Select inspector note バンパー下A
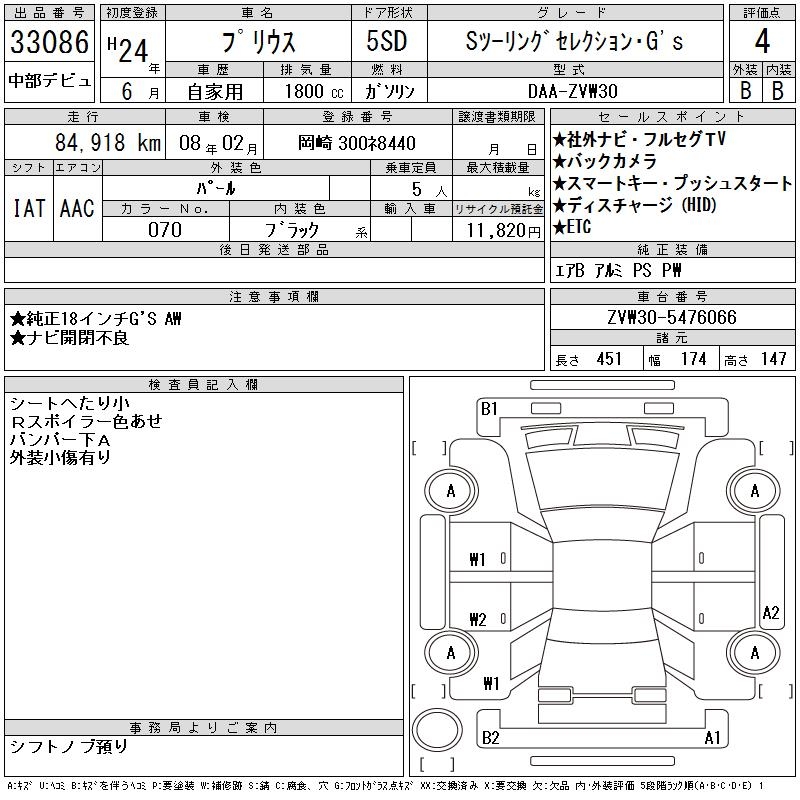 [60, 440]
